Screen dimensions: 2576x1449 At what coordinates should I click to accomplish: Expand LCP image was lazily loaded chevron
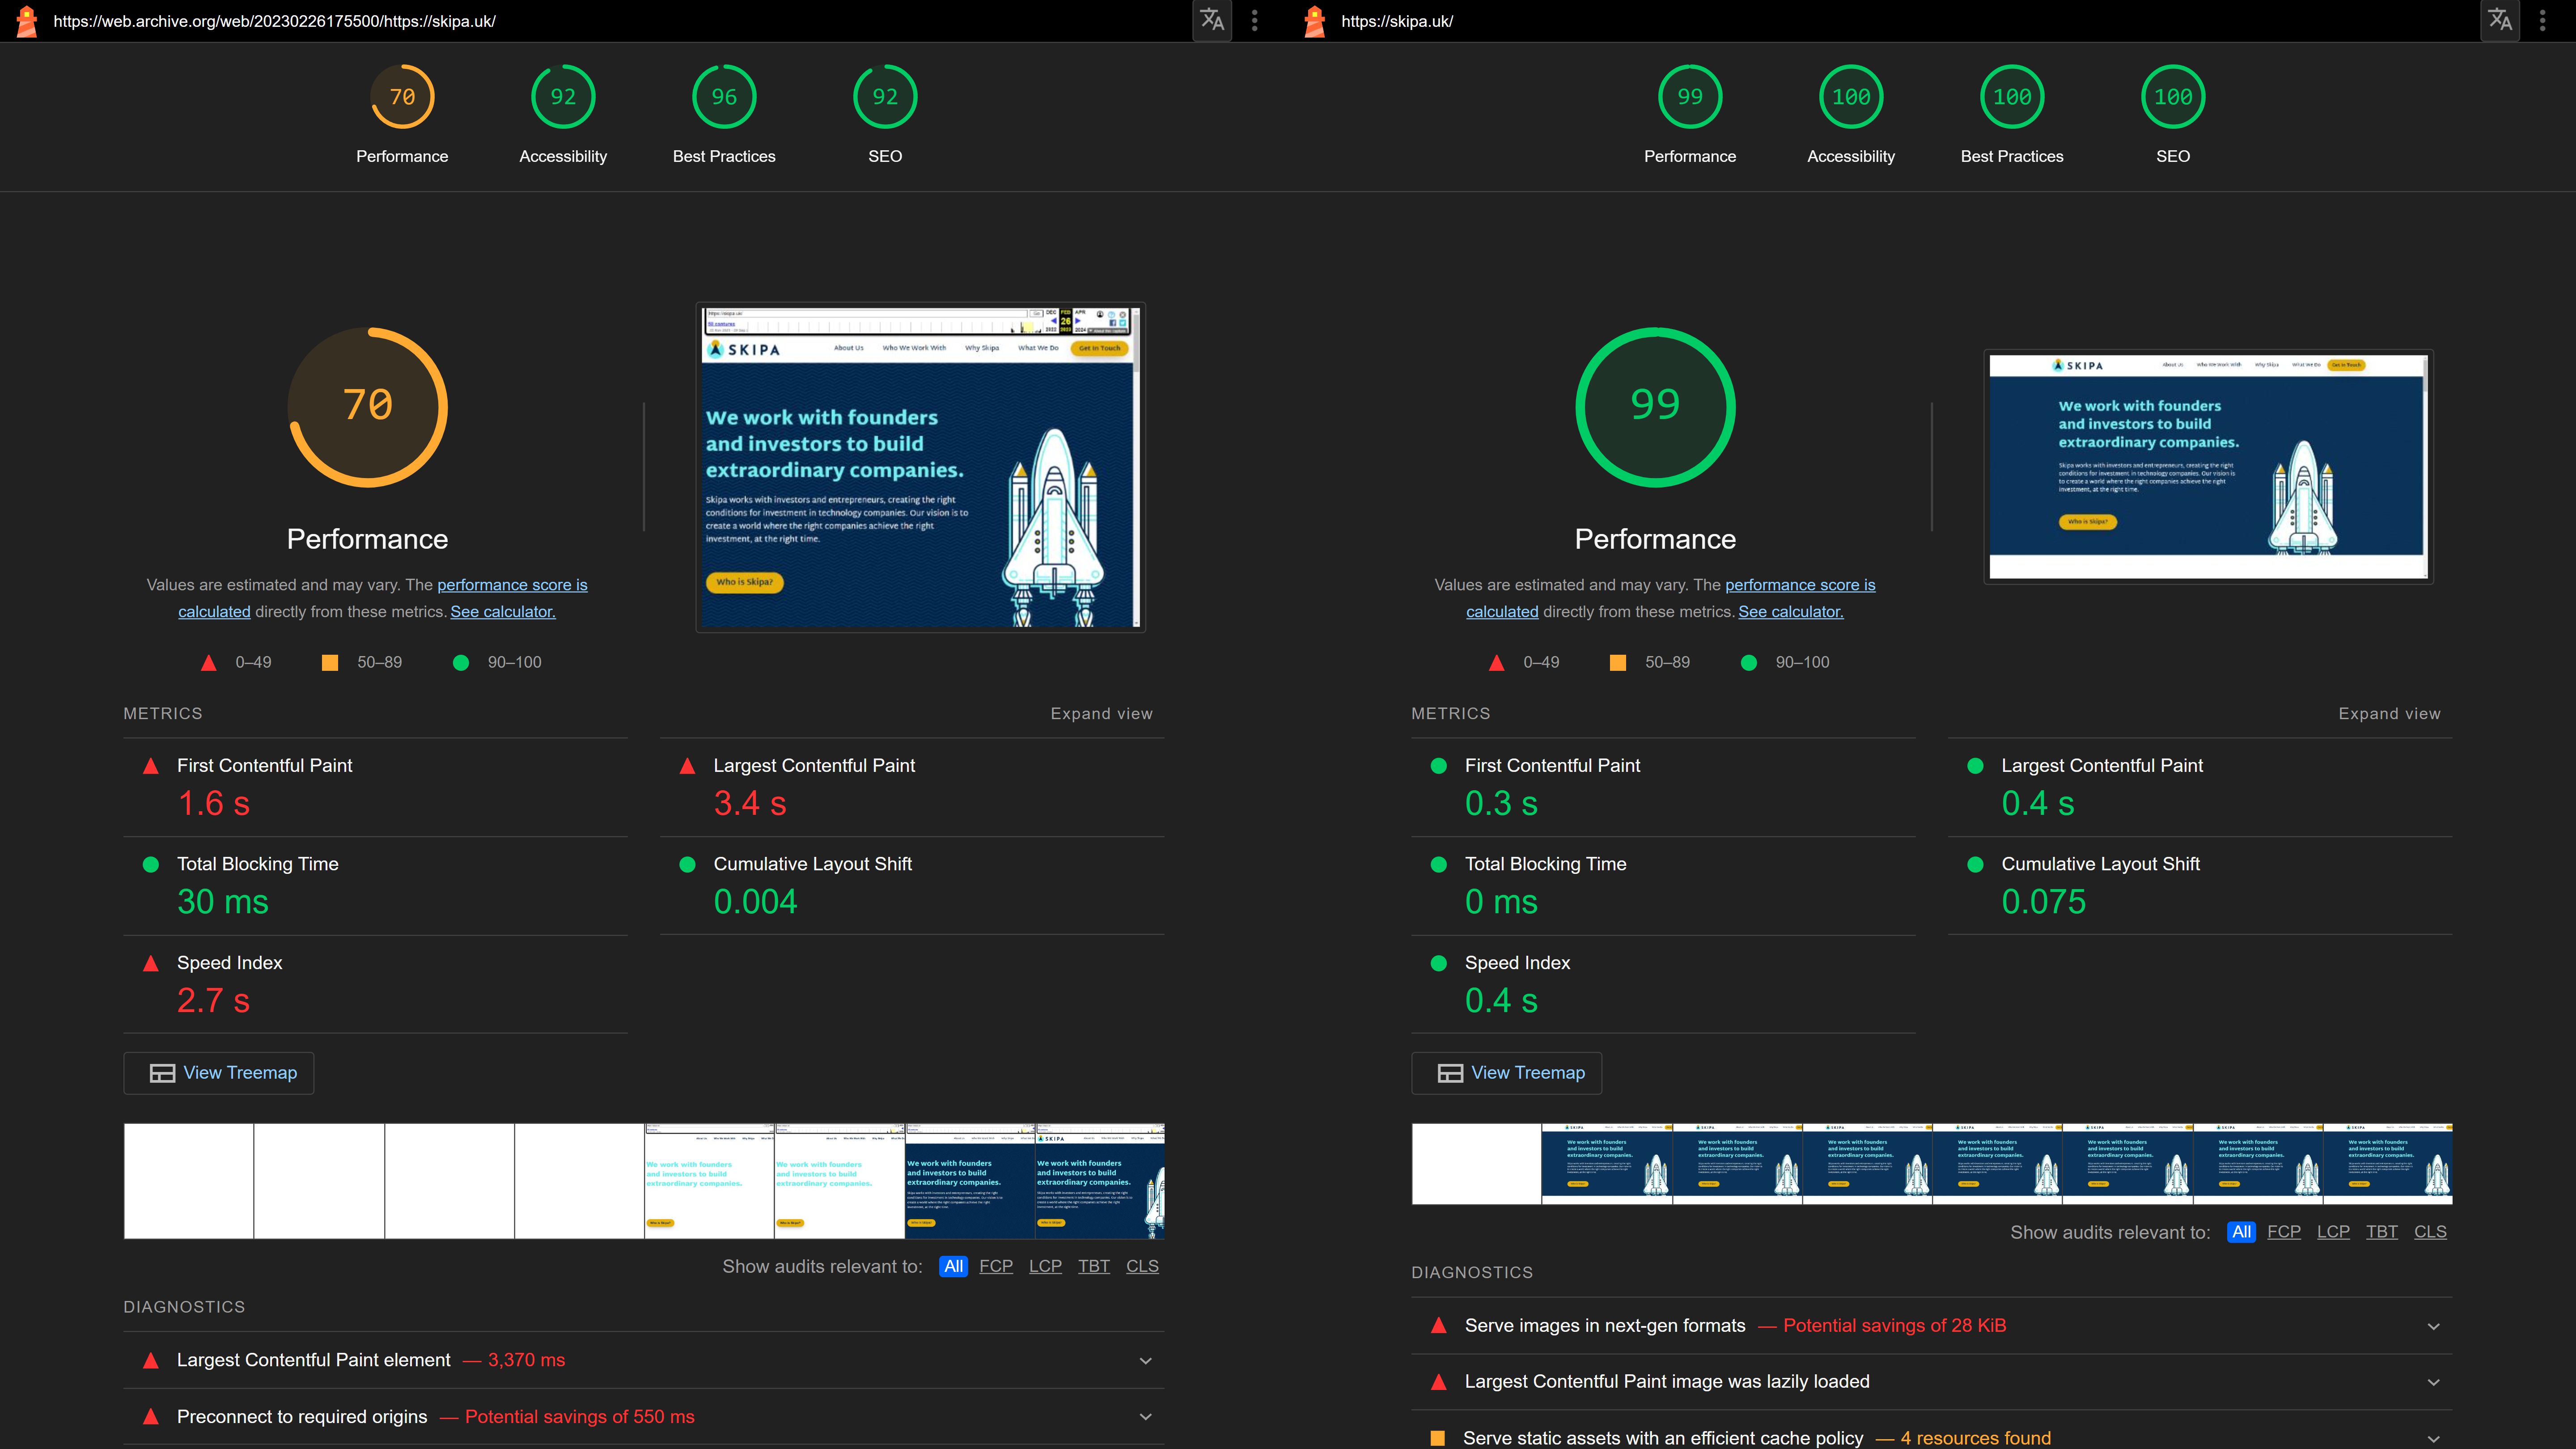click(x=2434, y=1383)
